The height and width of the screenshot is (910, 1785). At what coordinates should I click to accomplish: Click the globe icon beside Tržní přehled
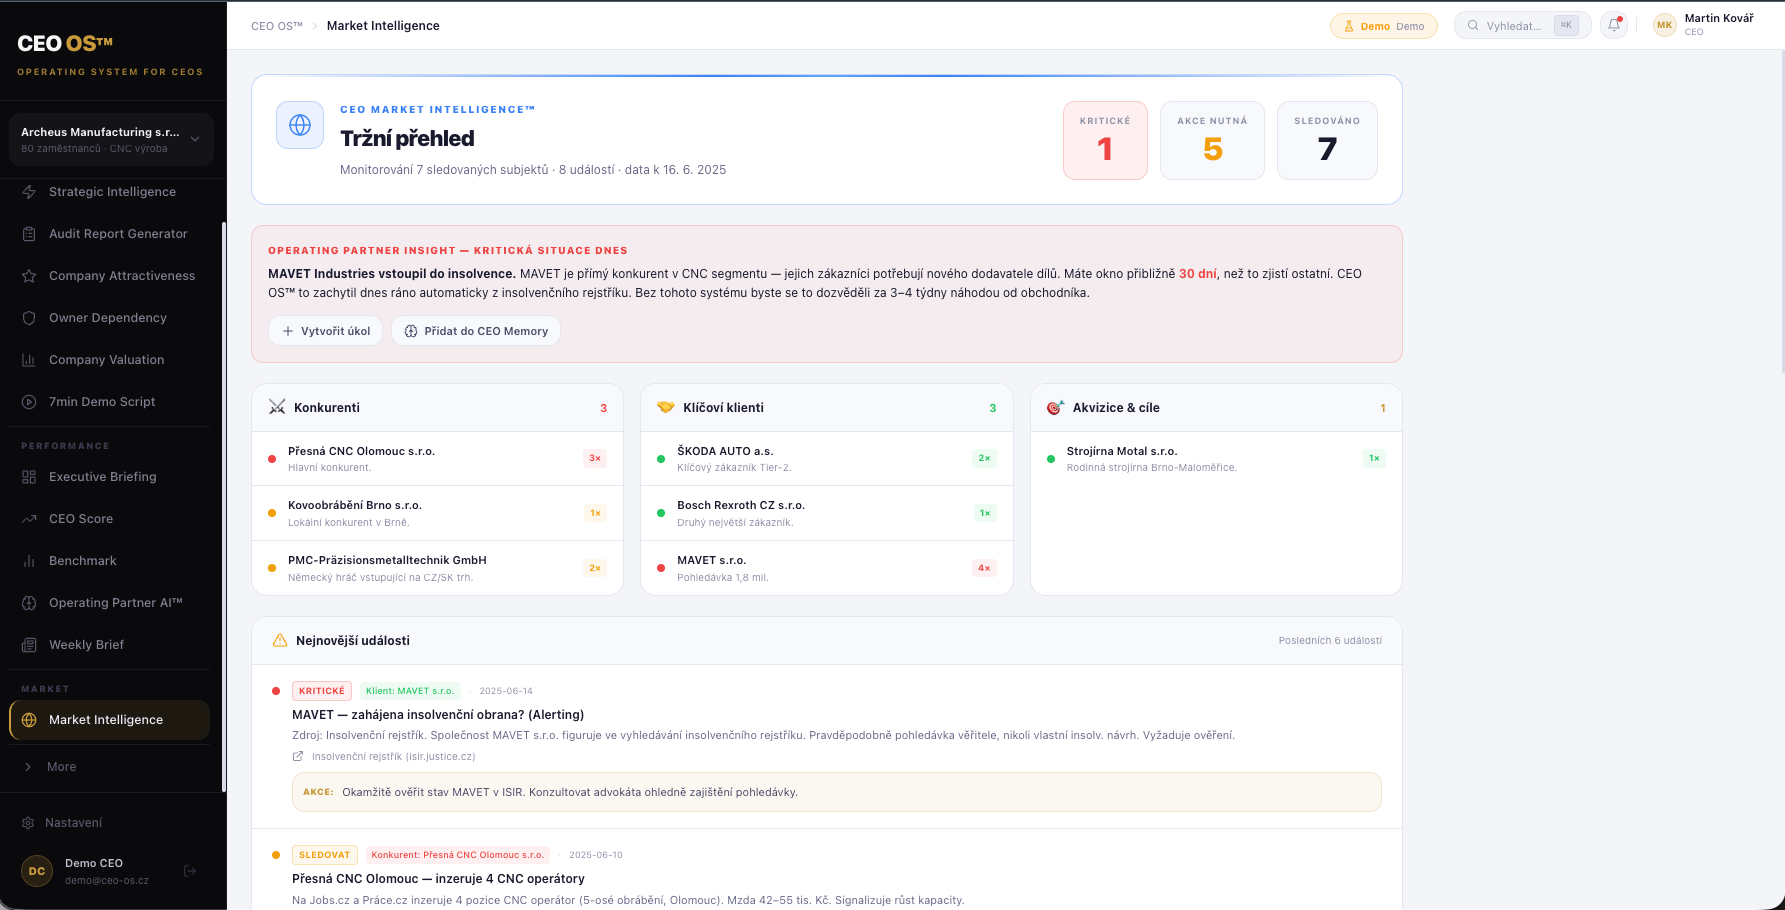300,125
